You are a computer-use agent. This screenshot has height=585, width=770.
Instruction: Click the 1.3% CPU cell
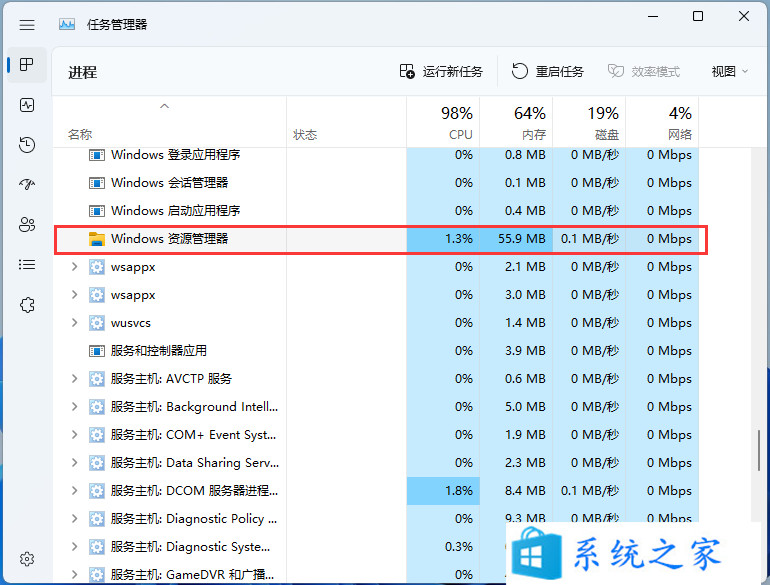[443, 239]
